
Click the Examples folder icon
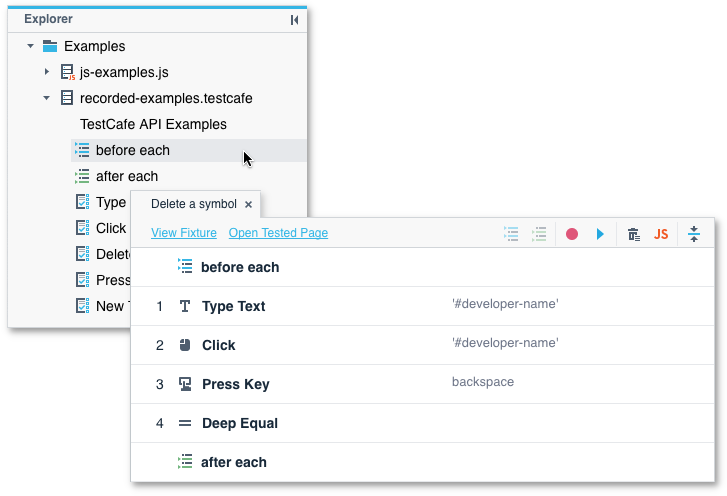tap(50, 46)
